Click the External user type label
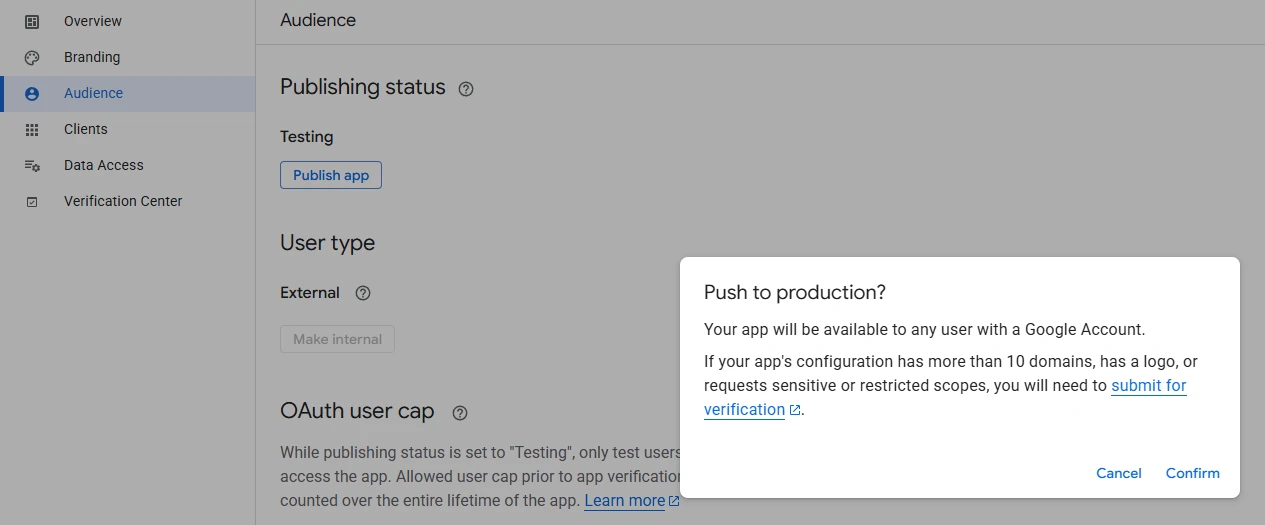The height and width of the screenshot is (525, 1265). click(x=310, y=293)
